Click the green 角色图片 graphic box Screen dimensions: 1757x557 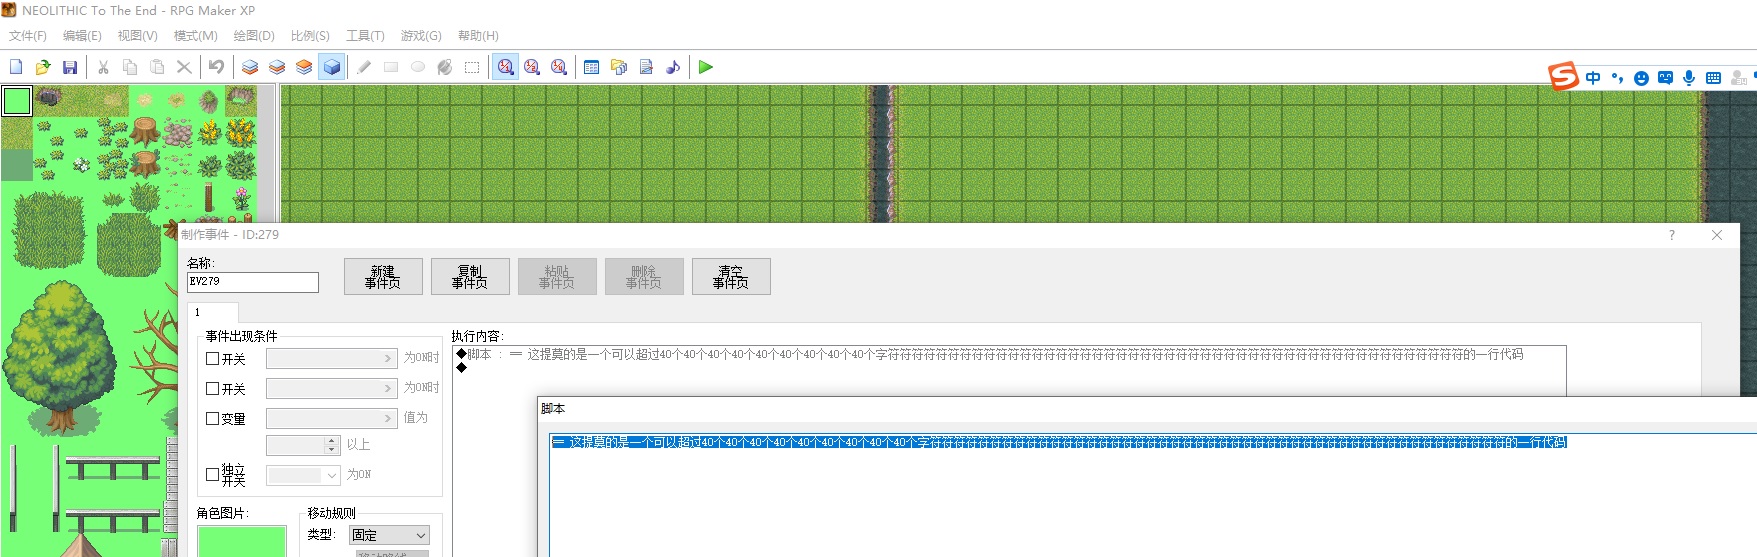pos(242,541)
